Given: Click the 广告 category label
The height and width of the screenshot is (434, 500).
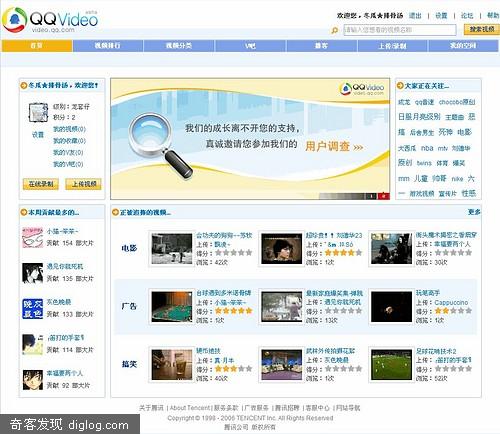Looking at the screenshot, I should (x=129, y=306).
